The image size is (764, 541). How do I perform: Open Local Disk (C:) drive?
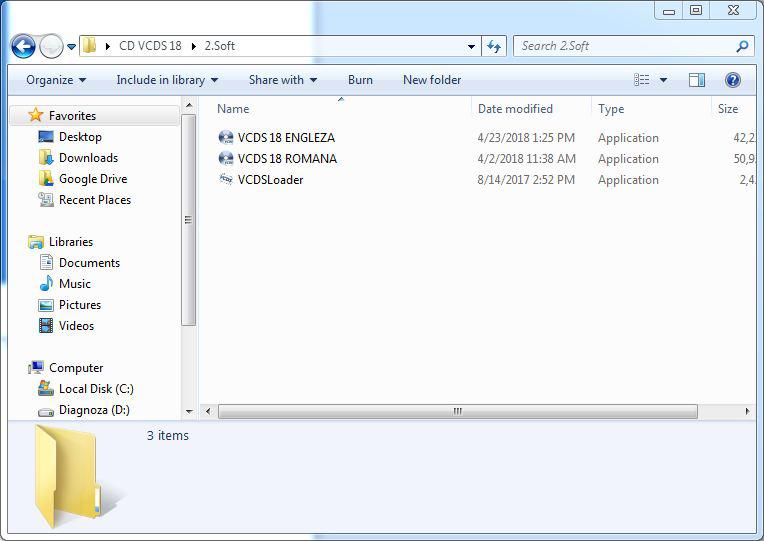coord(96,389)
